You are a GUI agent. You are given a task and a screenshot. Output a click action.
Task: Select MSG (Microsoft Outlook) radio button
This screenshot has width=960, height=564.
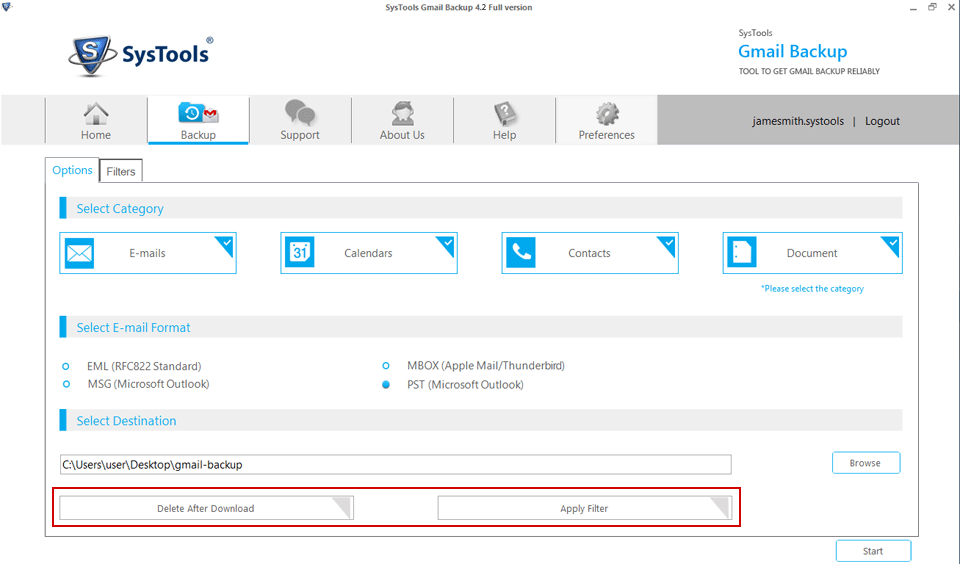coord(66,384)
